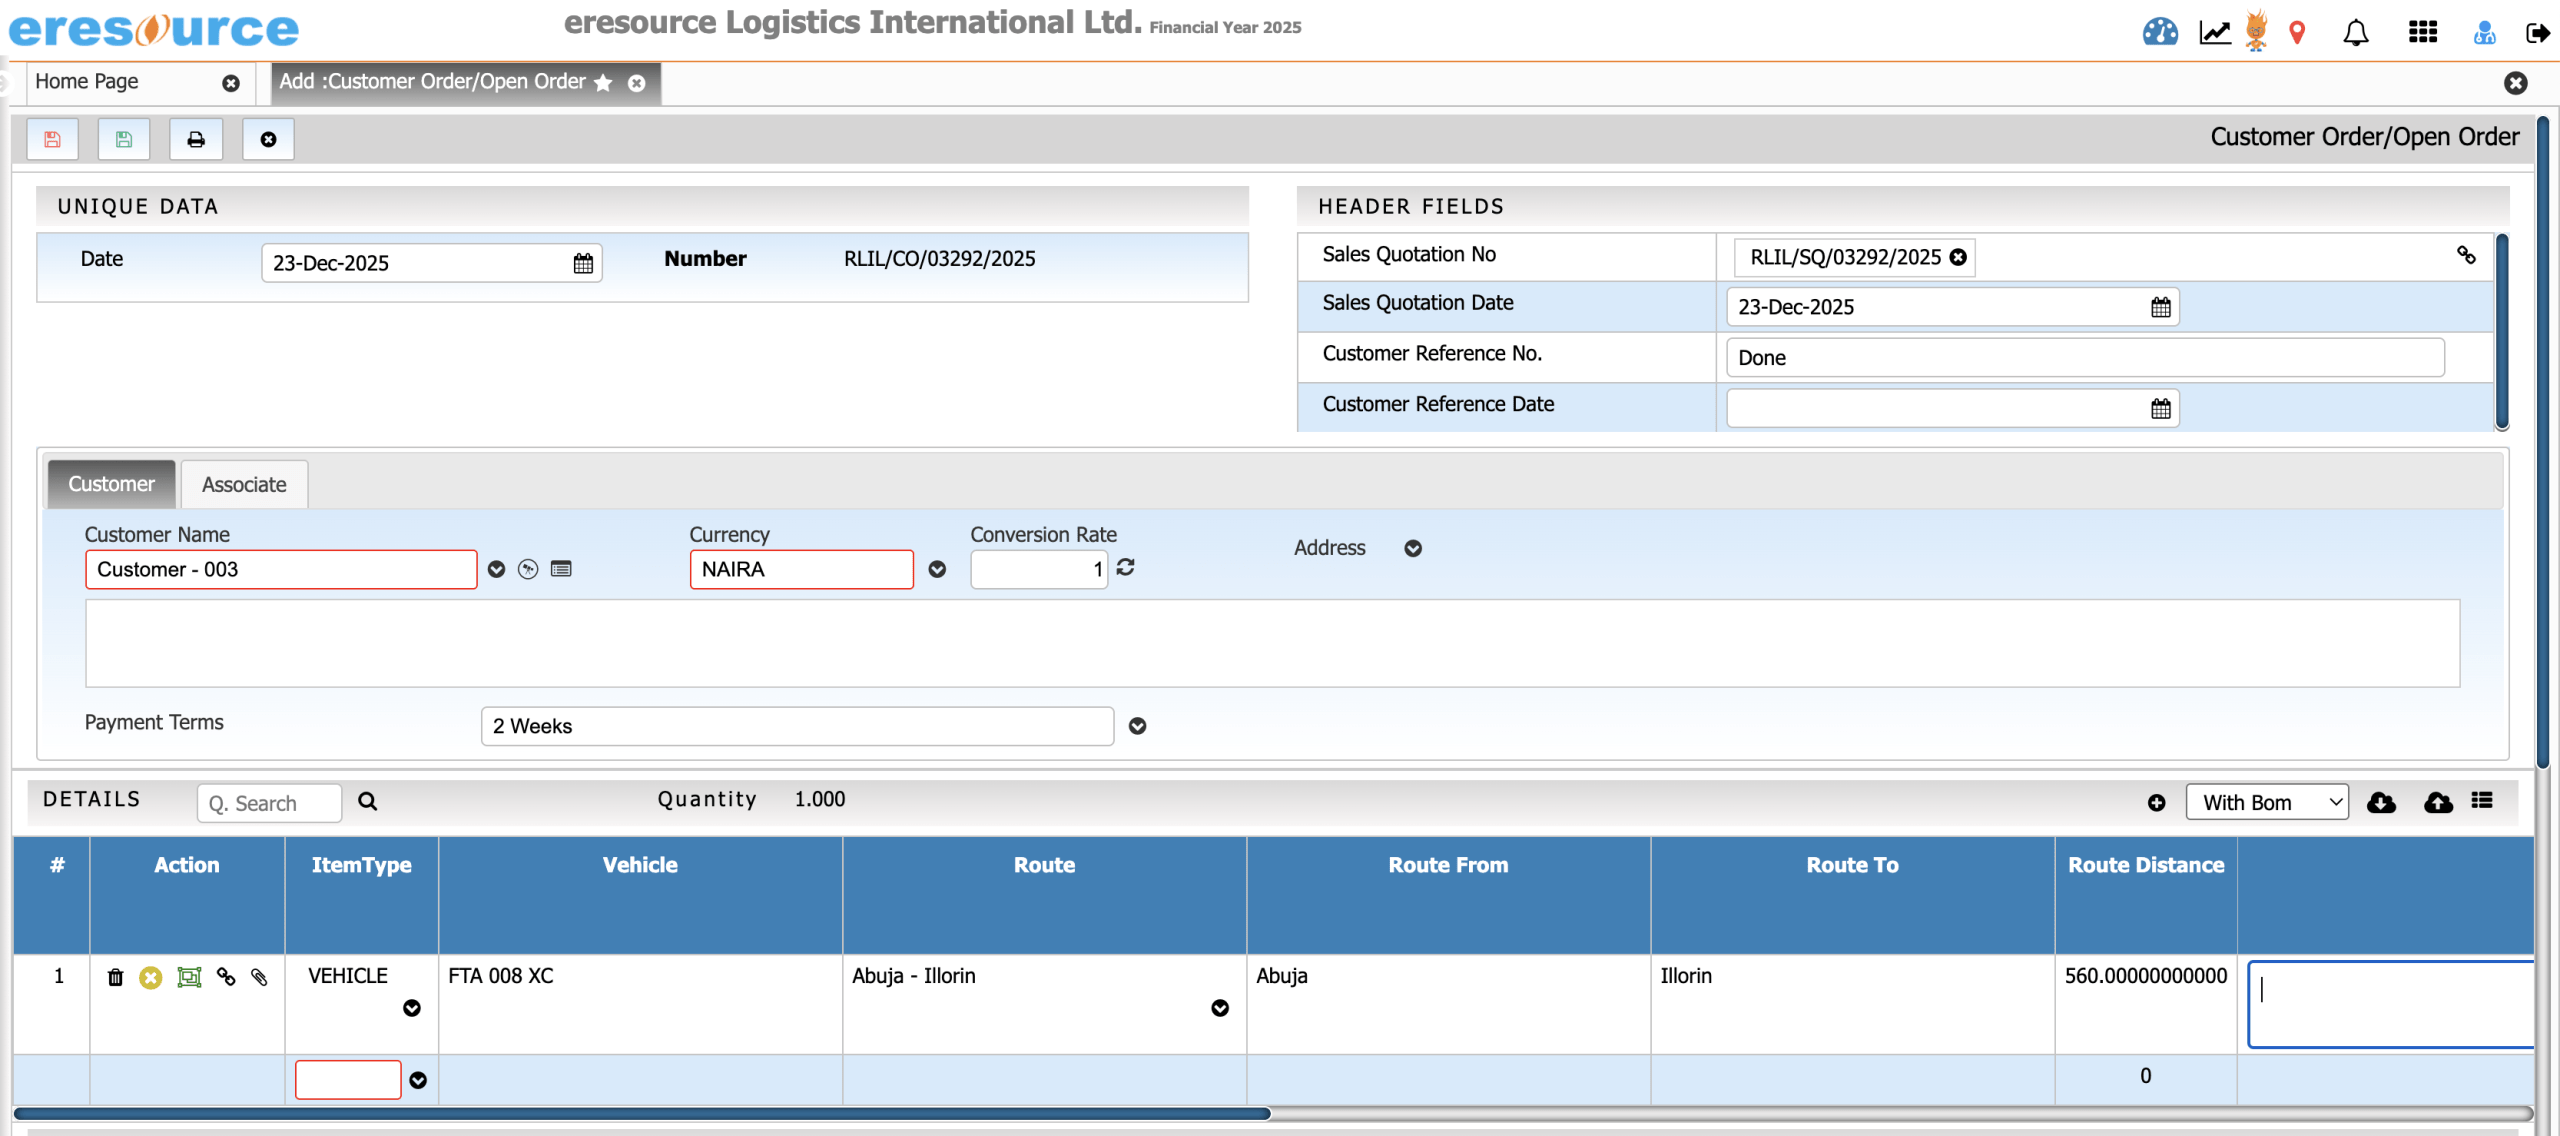Remove the RLIL/SQ/03292/2025 quotation tag

(1958, 258)
